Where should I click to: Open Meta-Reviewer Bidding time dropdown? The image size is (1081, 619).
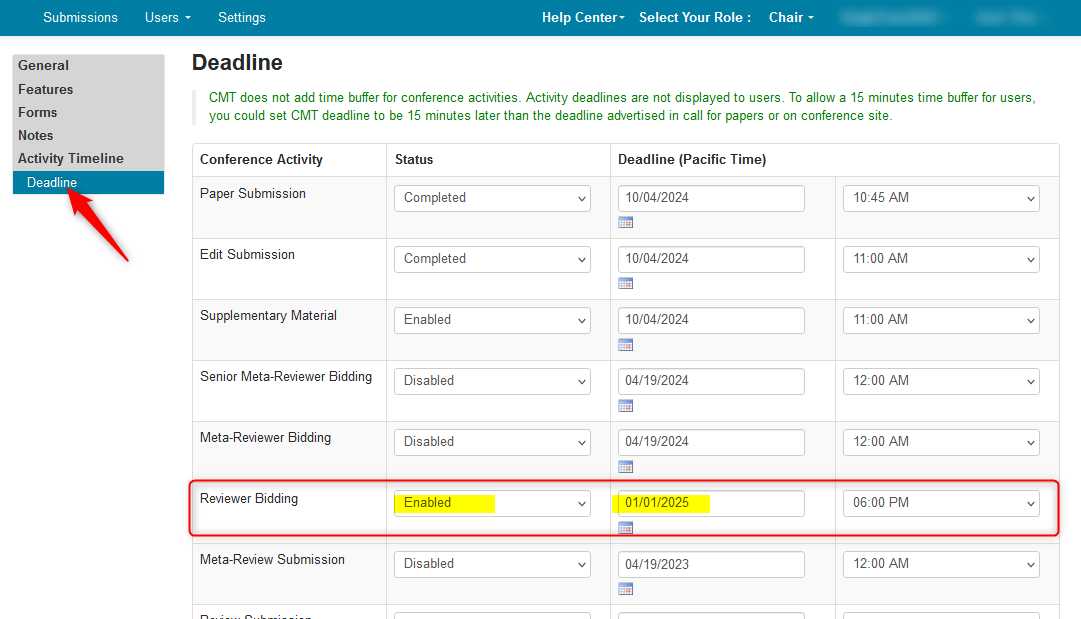click(941, 442)
